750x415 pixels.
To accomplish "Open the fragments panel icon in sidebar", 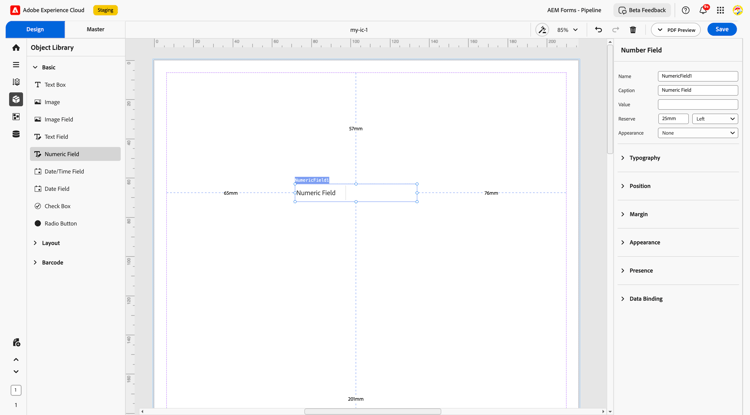I will tap(16, 117).
